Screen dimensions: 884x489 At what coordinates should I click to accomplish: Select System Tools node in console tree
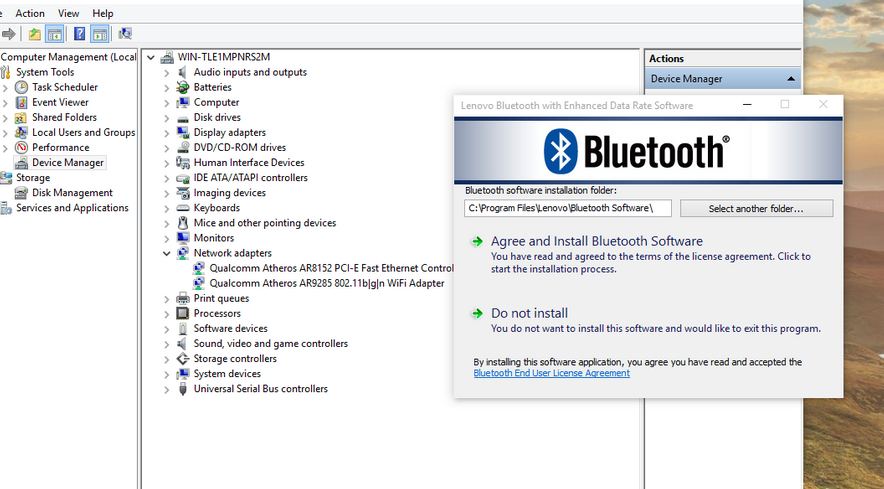click(x=45, y=72)
